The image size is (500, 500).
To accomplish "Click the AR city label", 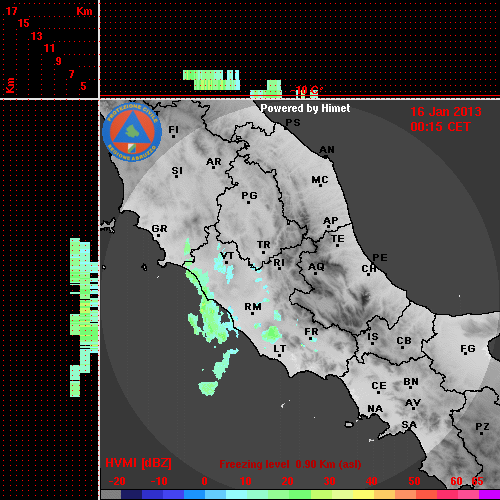I will tap(214, 162).
